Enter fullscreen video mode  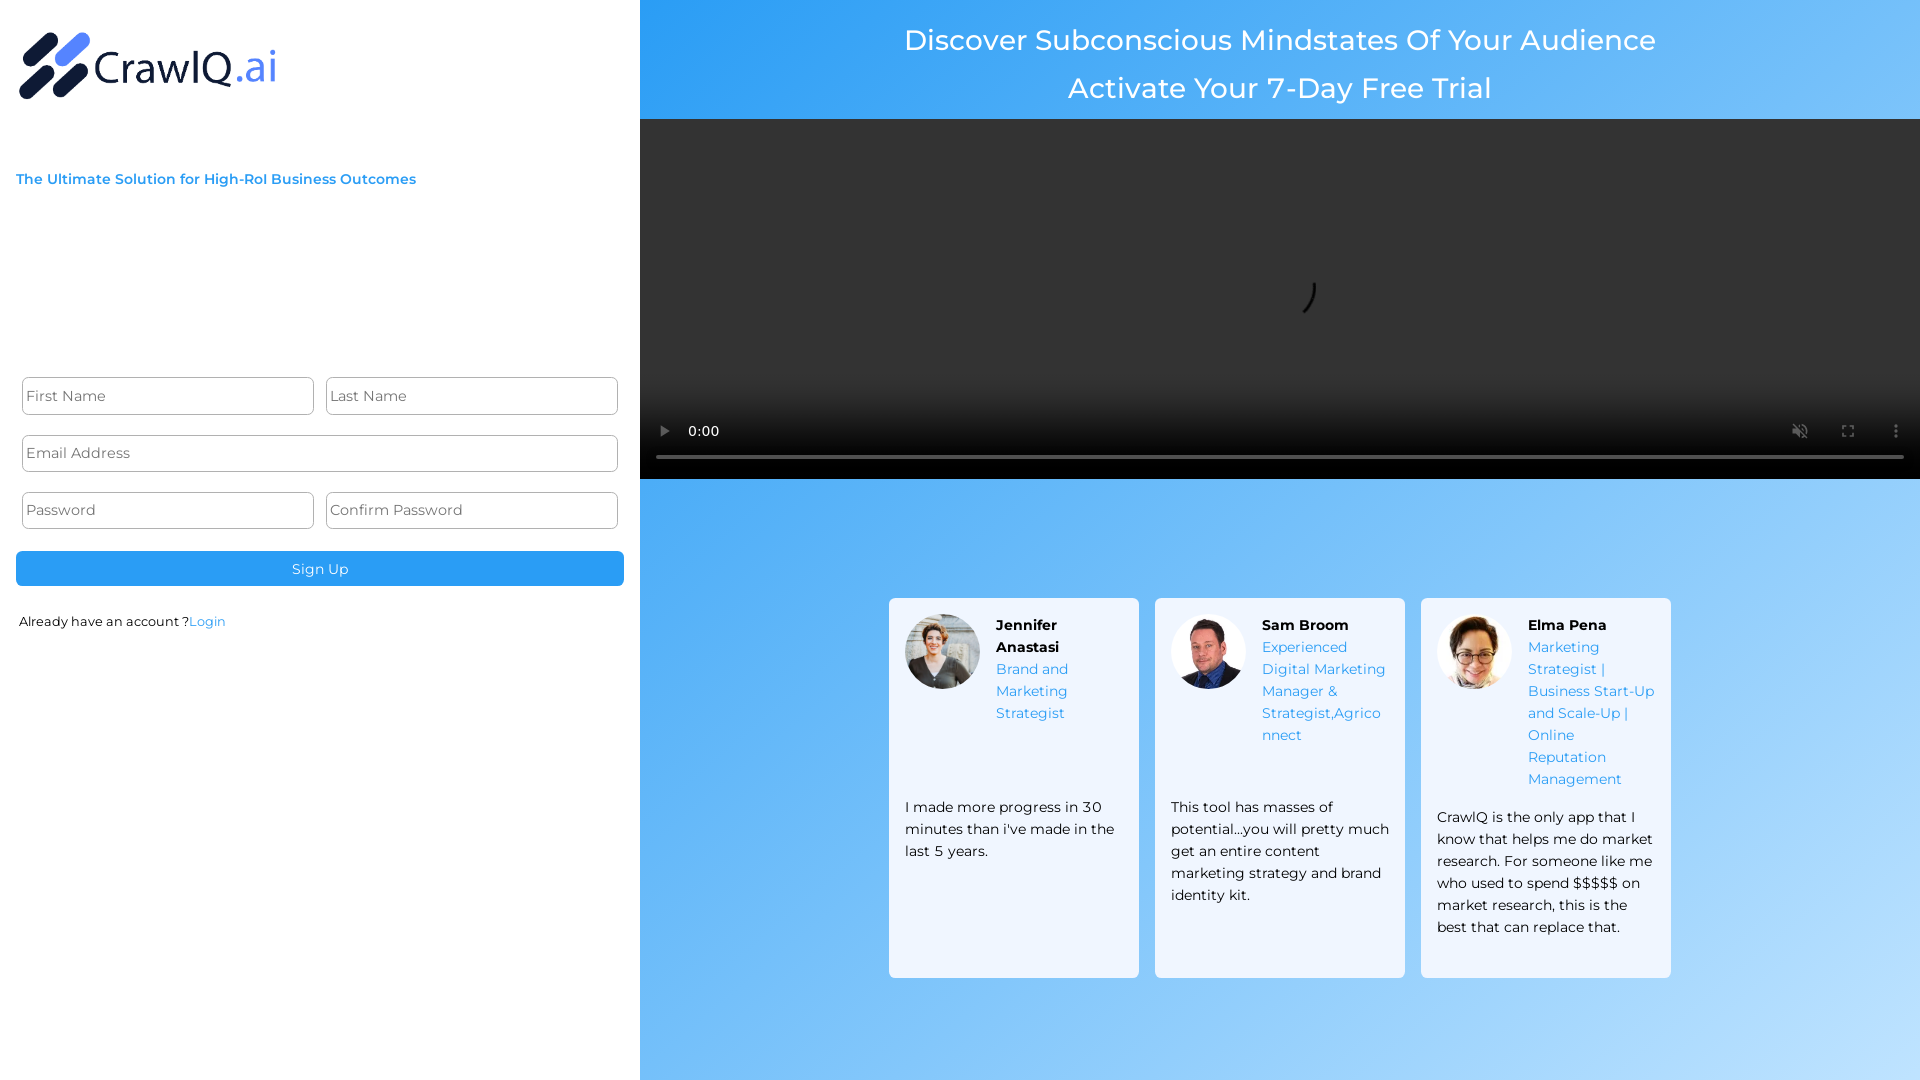1848,431
